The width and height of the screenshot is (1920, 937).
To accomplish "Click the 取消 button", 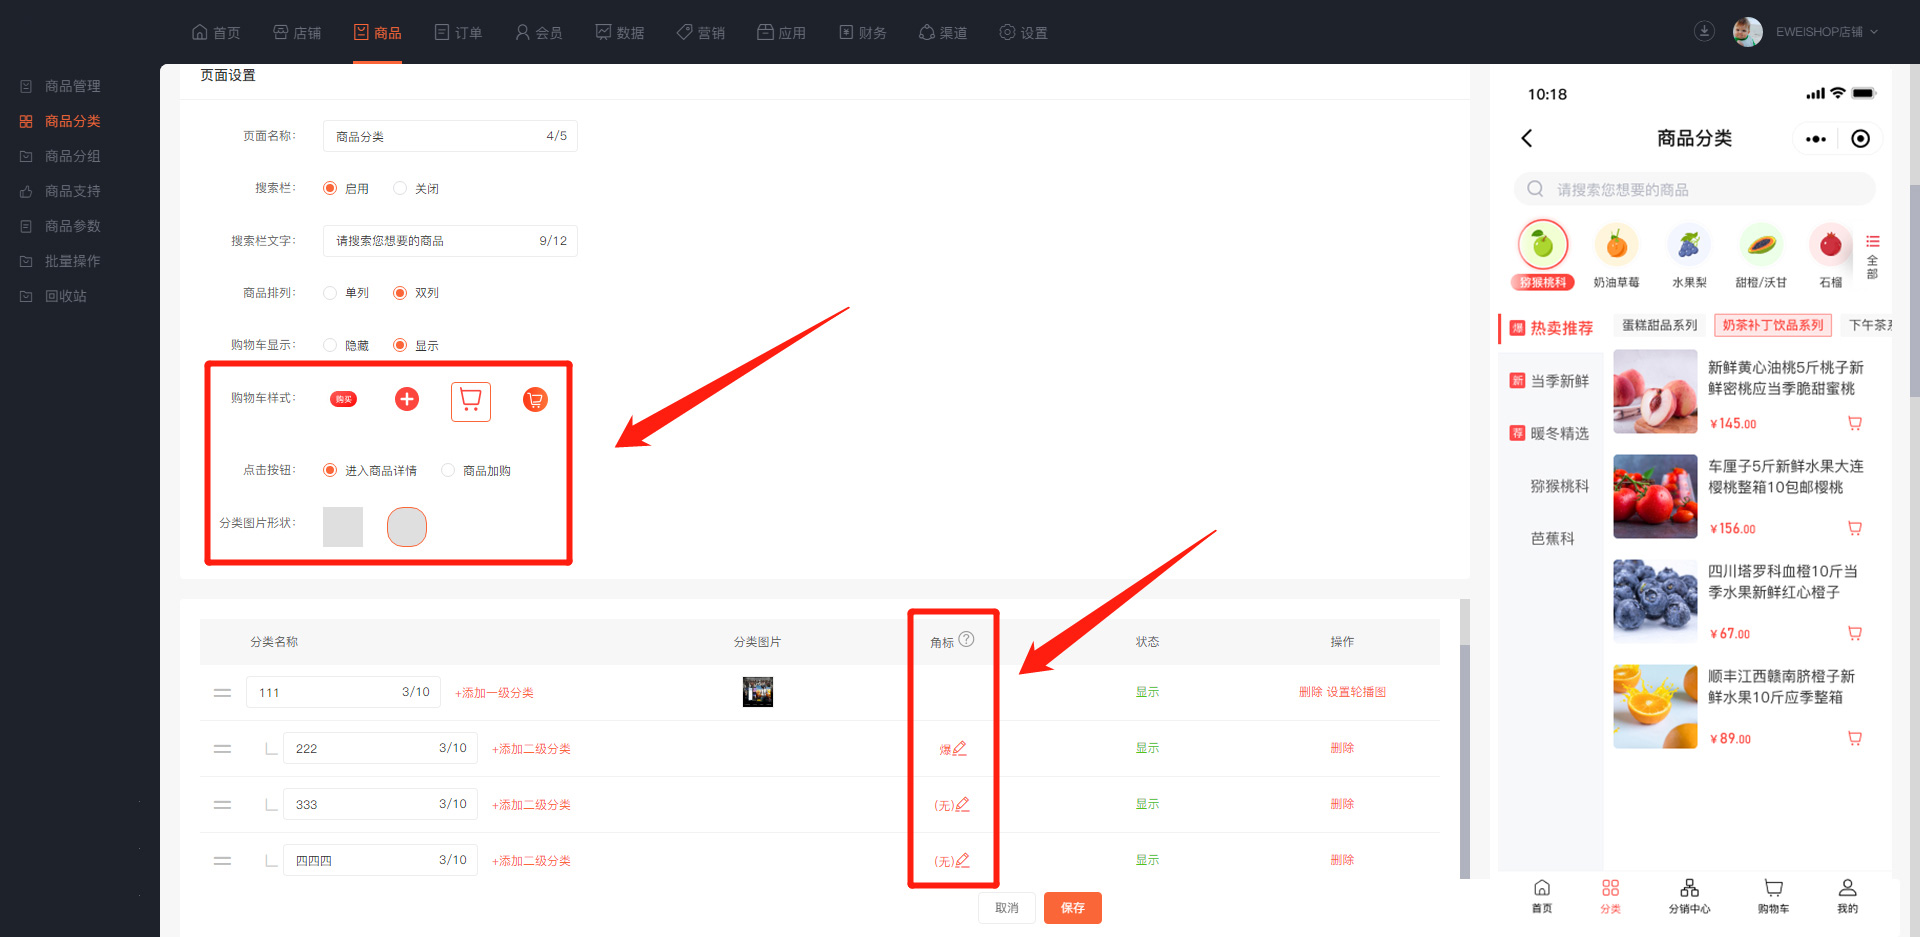I will click(1006, 908).
